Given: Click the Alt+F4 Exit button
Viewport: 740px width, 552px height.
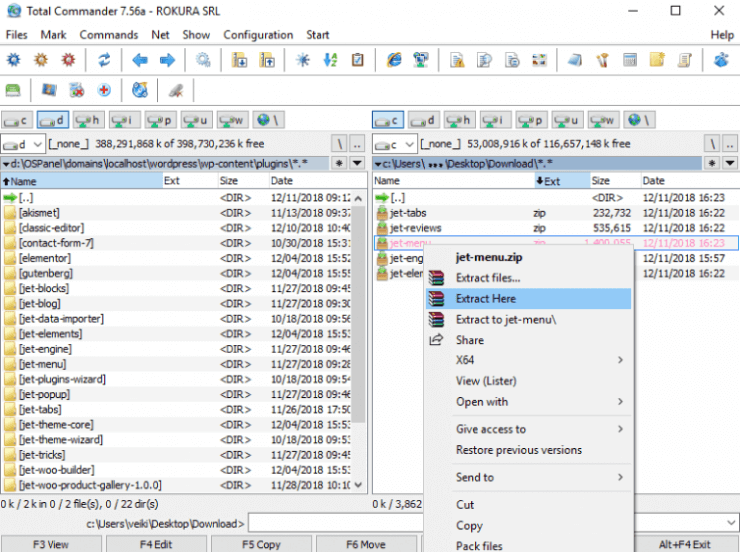Looking at the screenshot, I should click(x=684, y=544).
